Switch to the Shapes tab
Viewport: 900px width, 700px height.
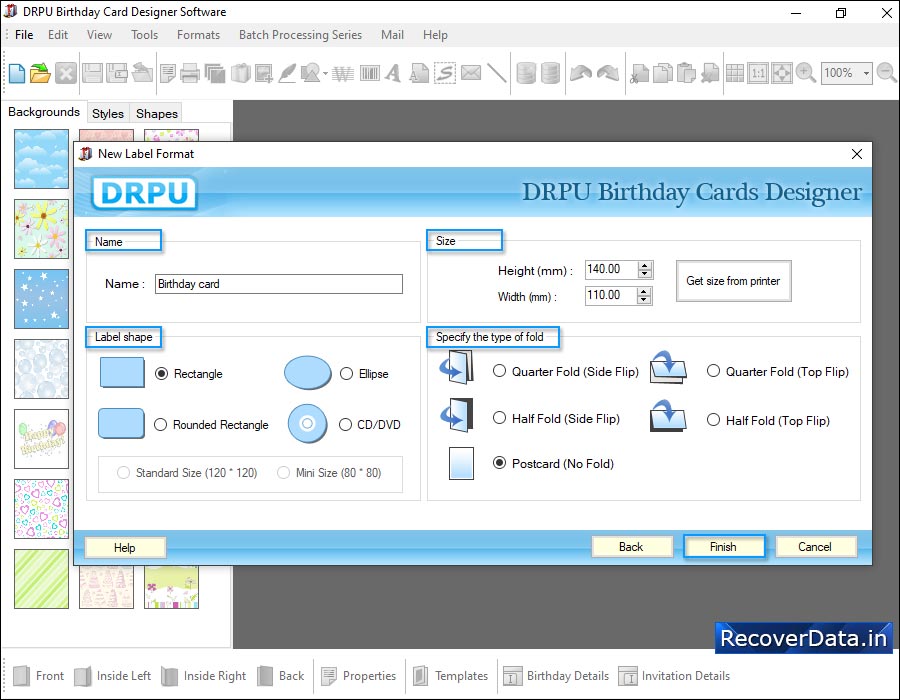(157, 114)
